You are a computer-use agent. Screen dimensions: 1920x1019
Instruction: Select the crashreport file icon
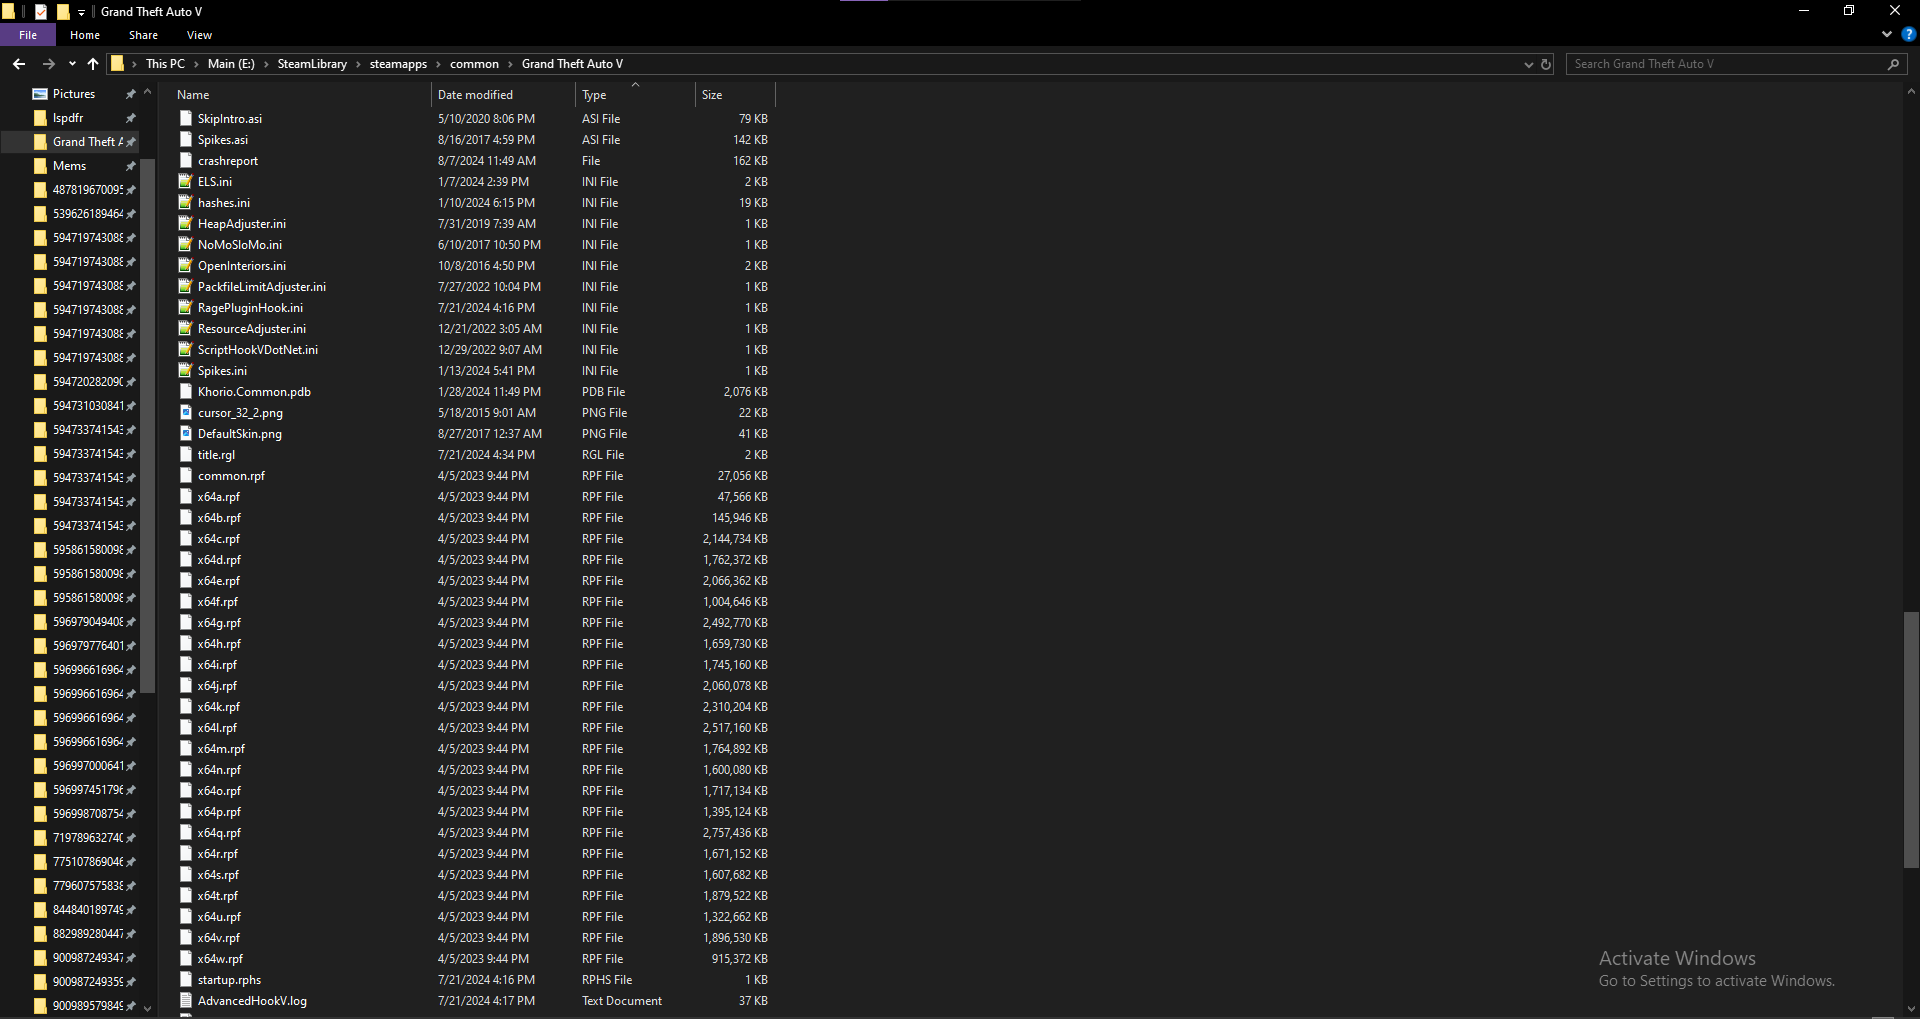(185, 161)
